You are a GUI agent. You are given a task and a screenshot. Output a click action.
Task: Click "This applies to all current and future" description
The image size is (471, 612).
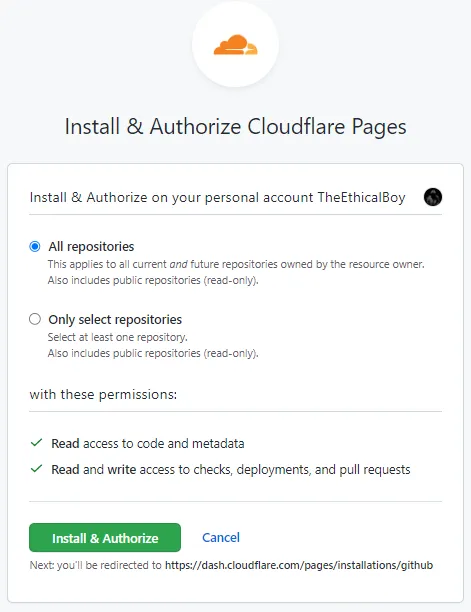pos(236,264)
